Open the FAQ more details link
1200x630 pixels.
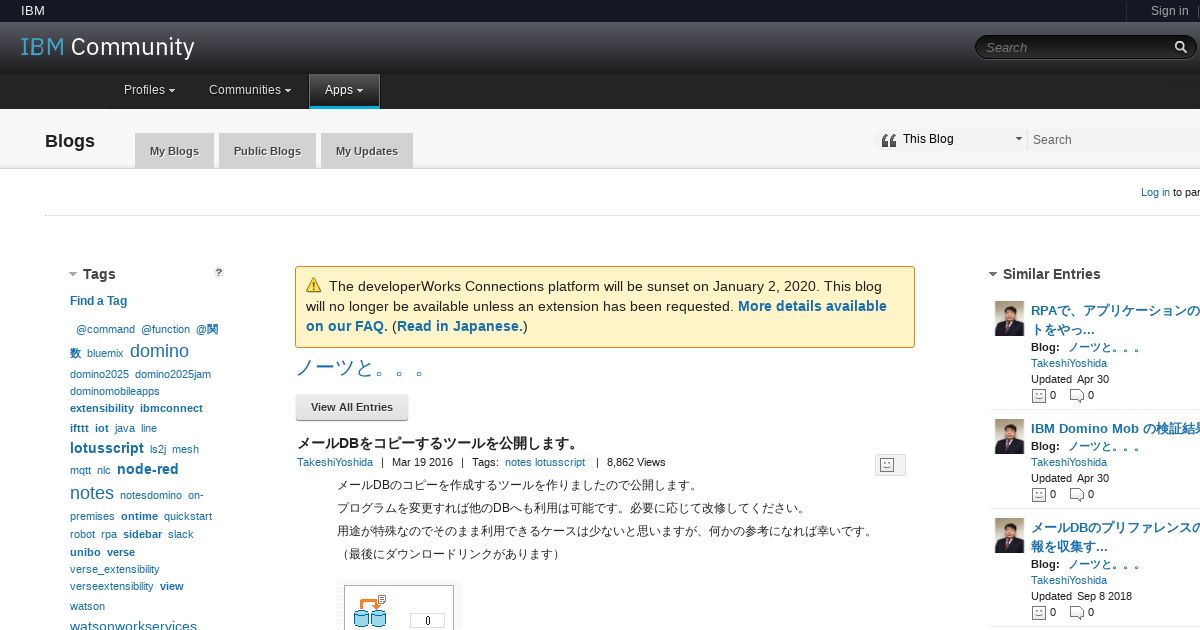tap(596, 316)
